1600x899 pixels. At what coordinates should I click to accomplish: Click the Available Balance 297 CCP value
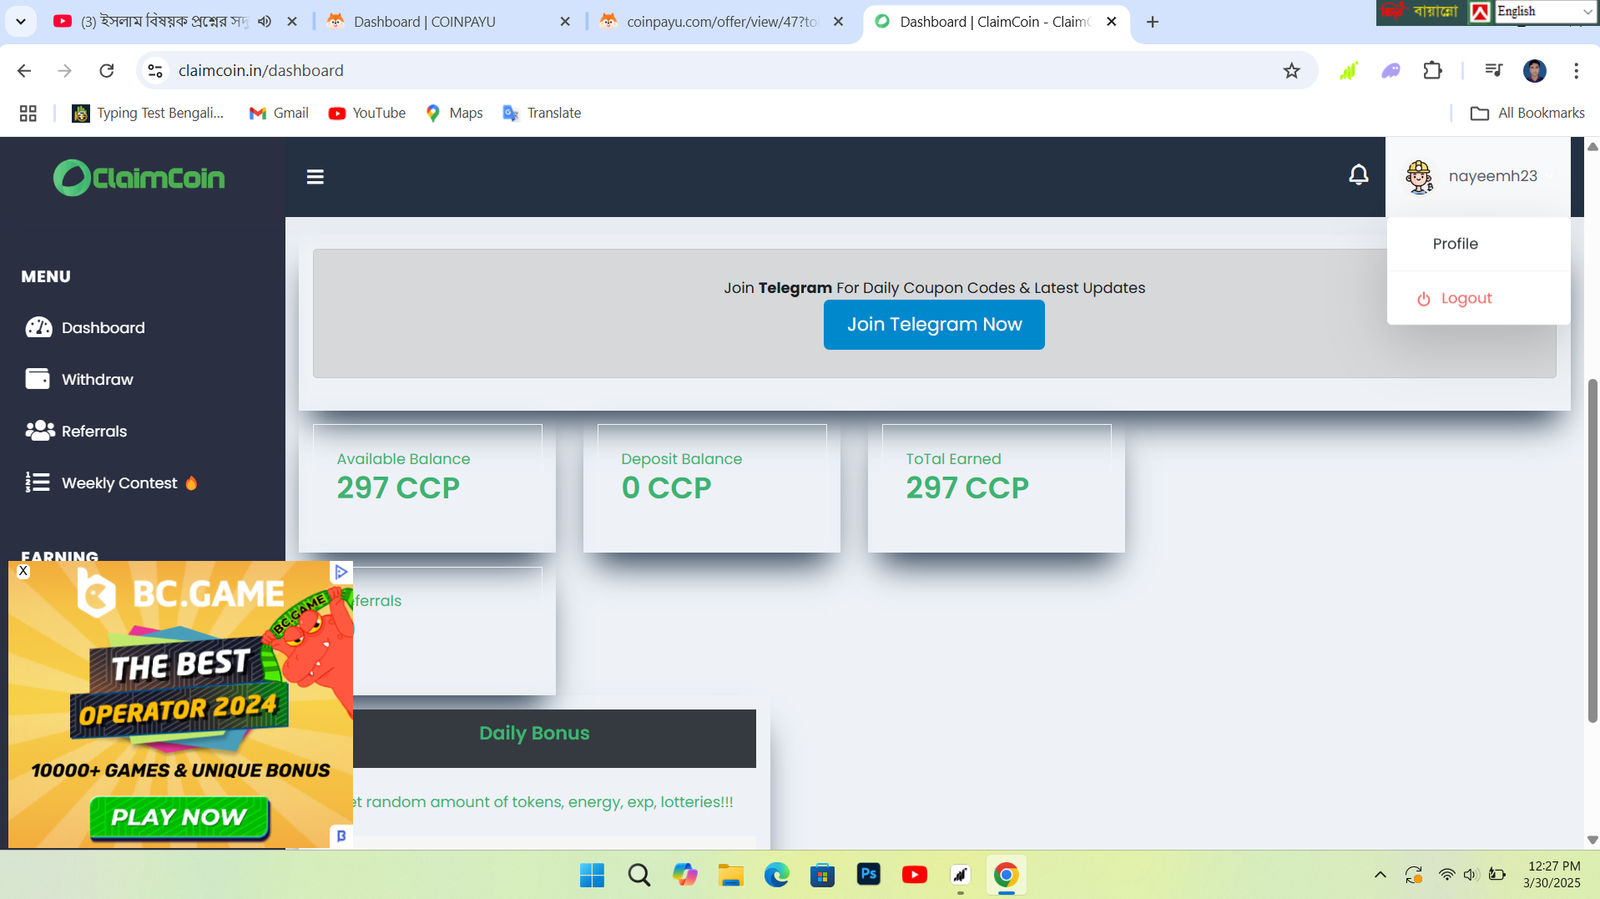398,488
